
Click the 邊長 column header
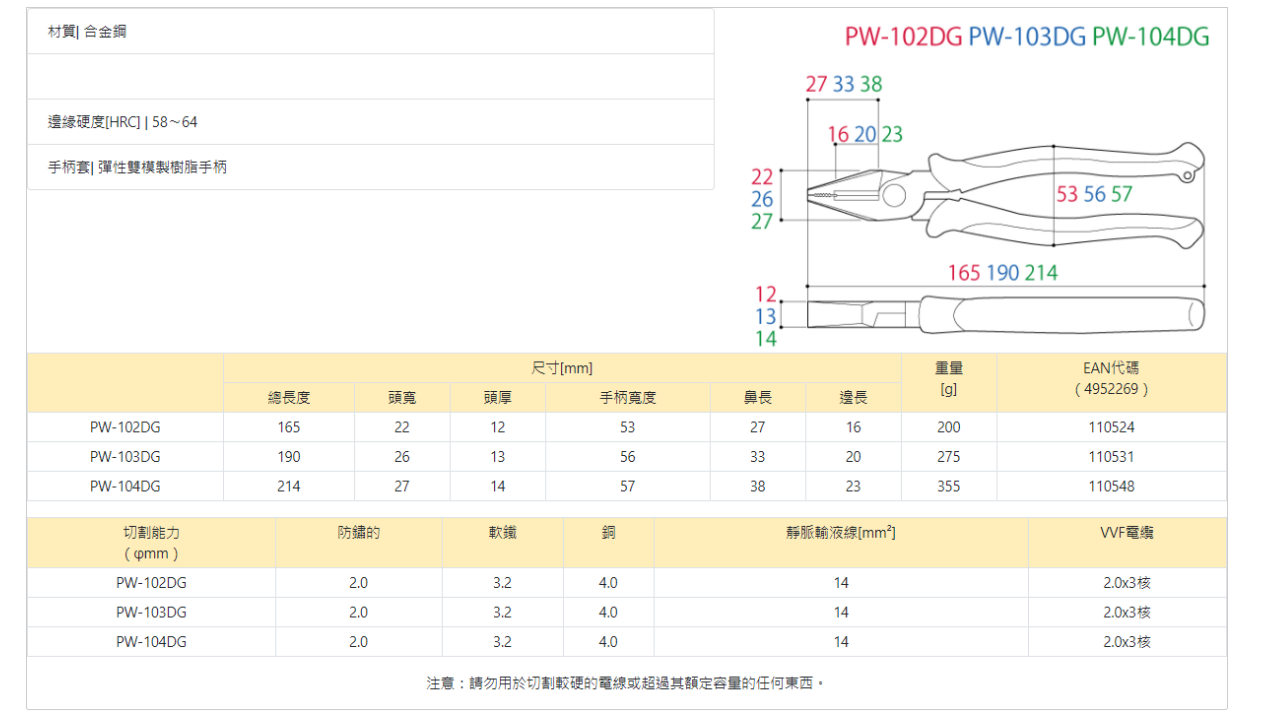point(853,397)
